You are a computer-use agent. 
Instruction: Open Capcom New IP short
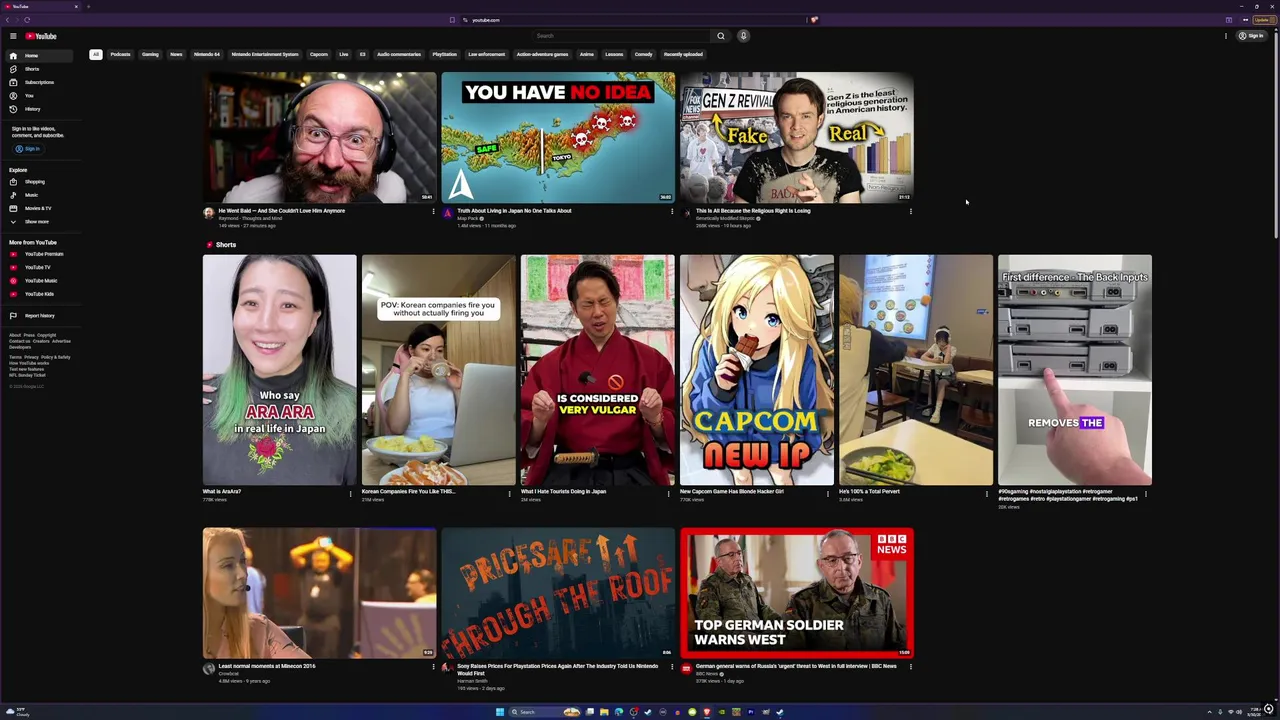(756, 370)
